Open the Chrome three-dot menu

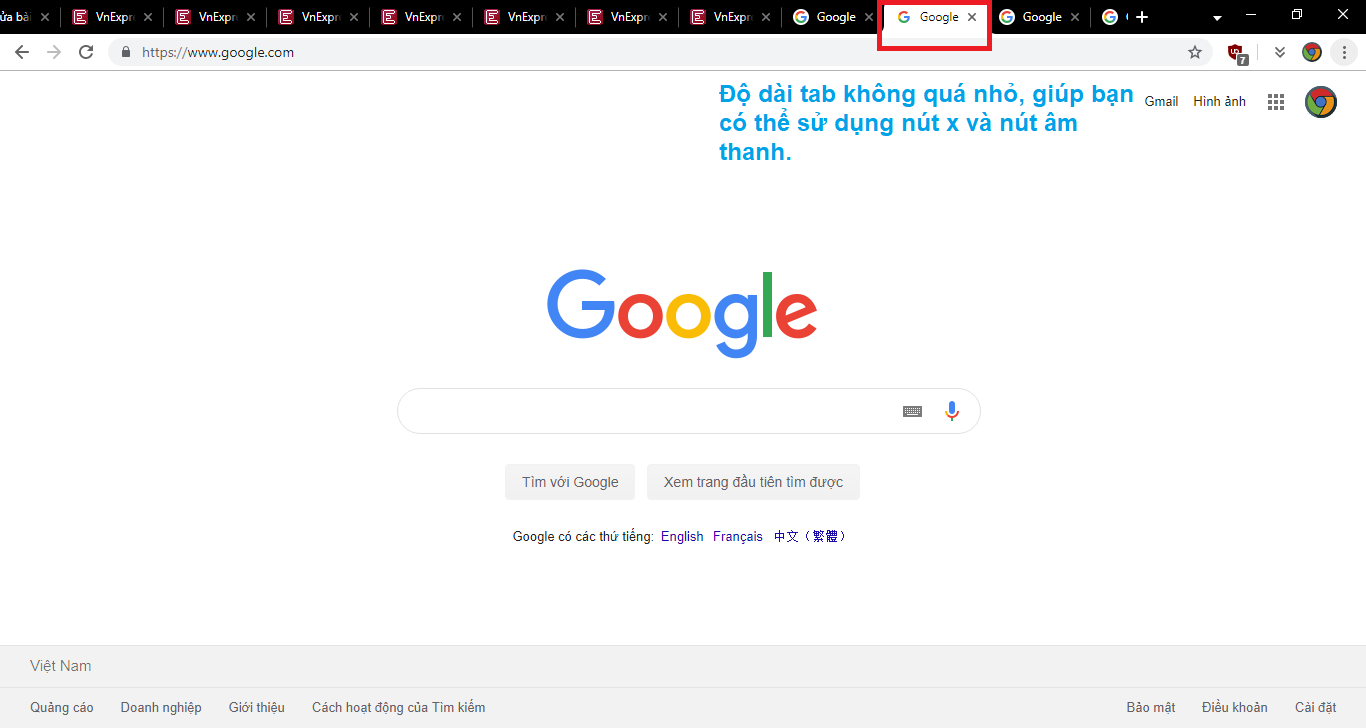pos(1344,52)
